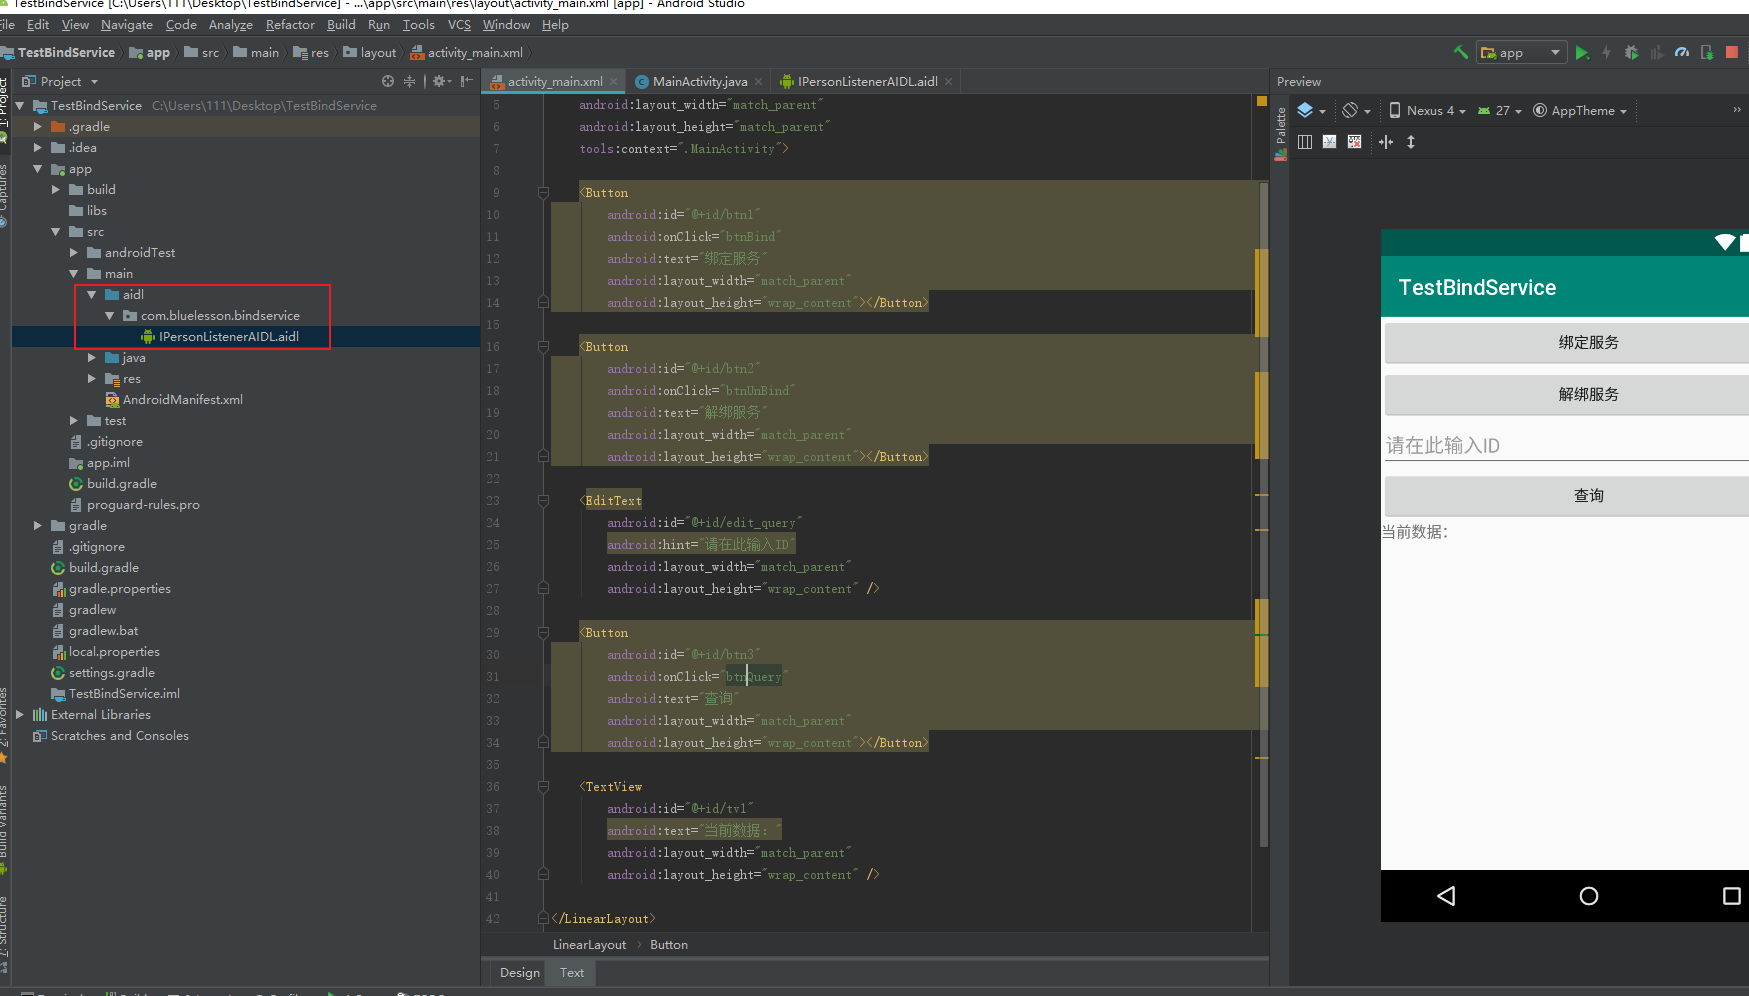Open the AppTheme theme selector
Viewport: 1749px width, 996px height.
(1581, 111)
